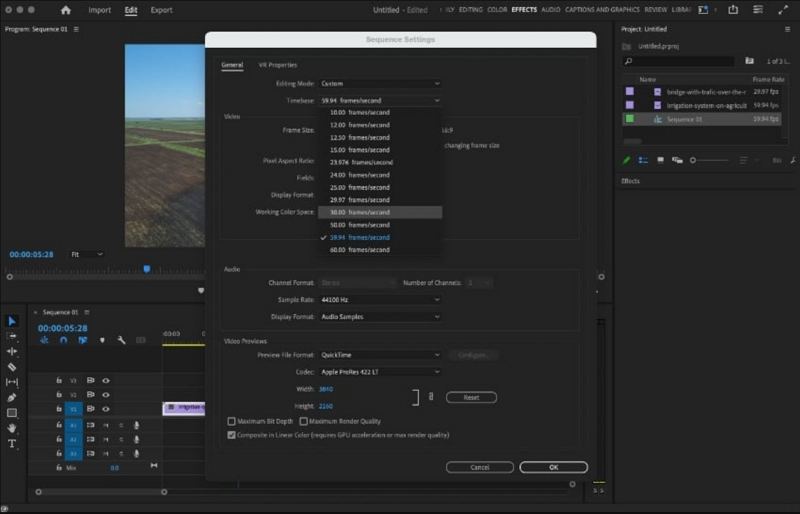Screen dimensions: 800x514
Task: Open the Export tab
Action: [x=161, y=10]
